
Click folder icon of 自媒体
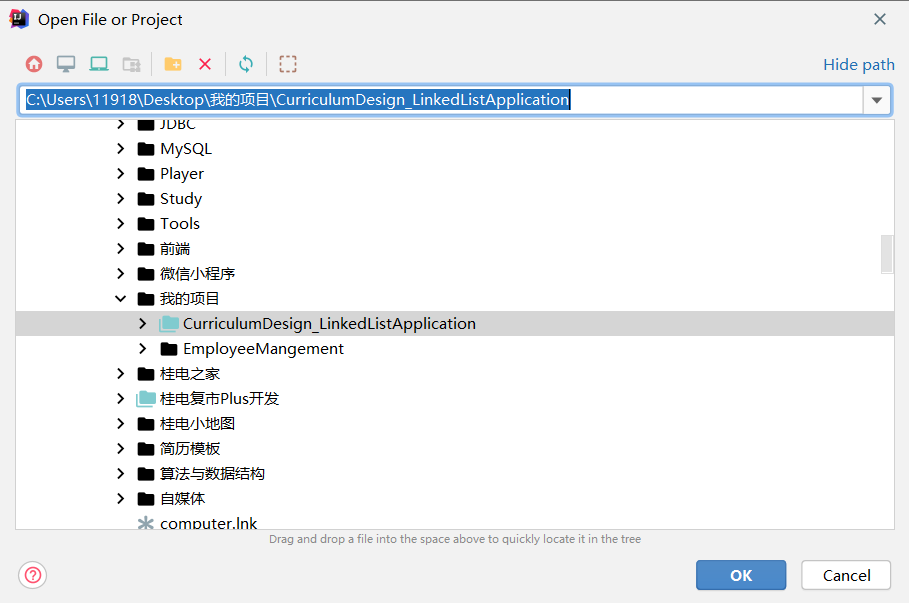[x=146, y=498]
